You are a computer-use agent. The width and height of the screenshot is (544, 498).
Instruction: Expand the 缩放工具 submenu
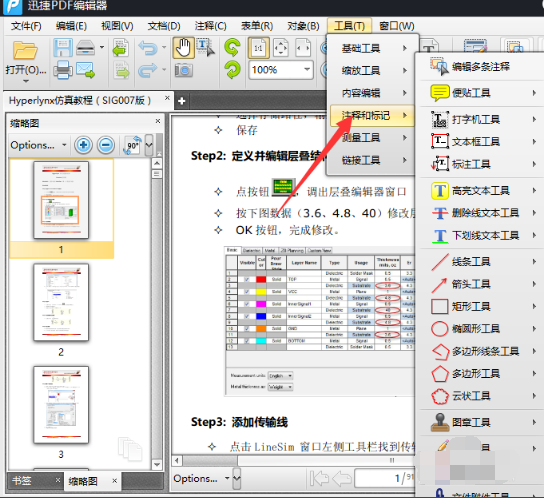click(x=372, y=71)
